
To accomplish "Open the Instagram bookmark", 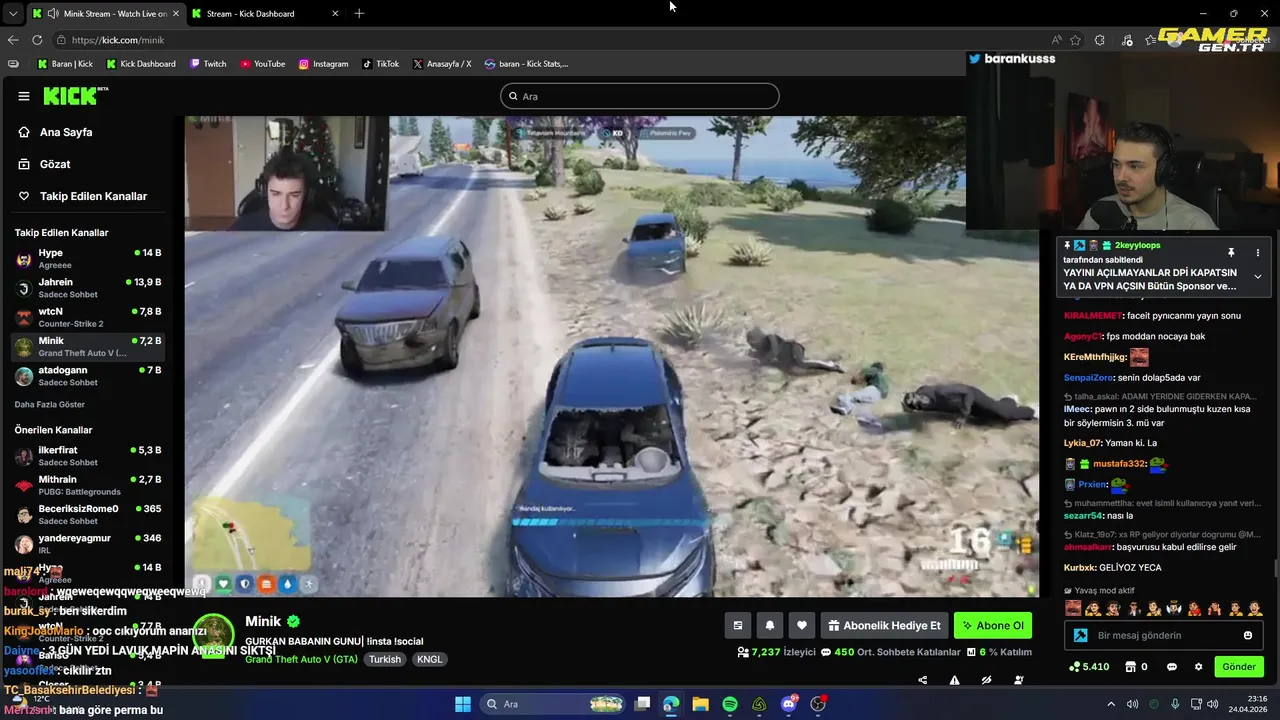I will point(323,64).
